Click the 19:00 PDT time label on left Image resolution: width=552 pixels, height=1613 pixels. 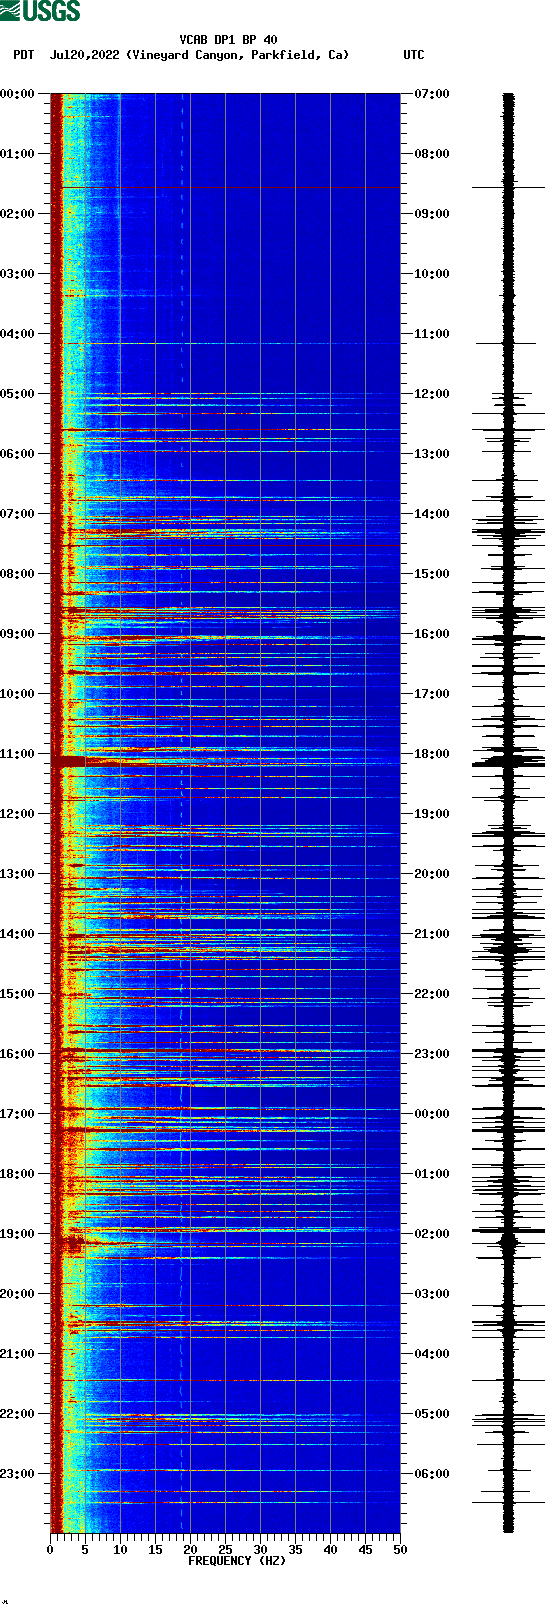17,1234
